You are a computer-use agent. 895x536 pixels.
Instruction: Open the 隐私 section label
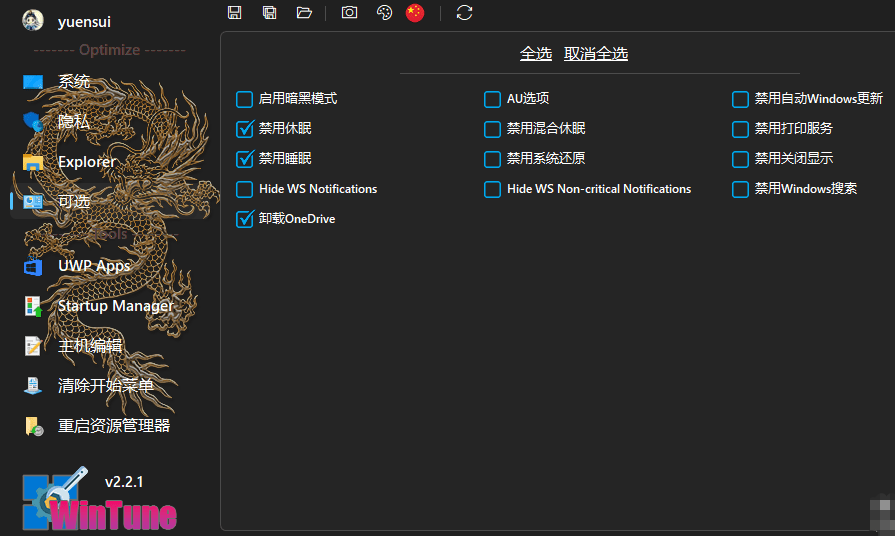coord(74,122)
